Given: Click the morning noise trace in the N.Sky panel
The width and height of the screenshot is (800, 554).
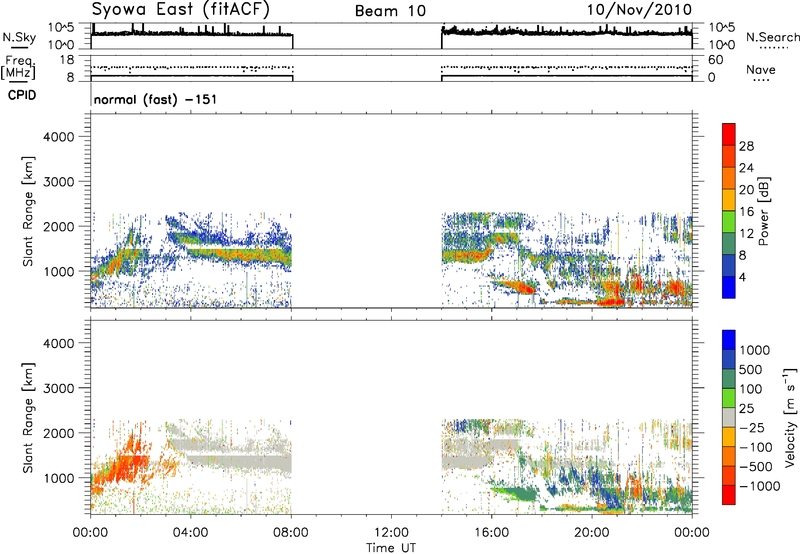Looking at the screenshot, I should click(x=191, y=34).
